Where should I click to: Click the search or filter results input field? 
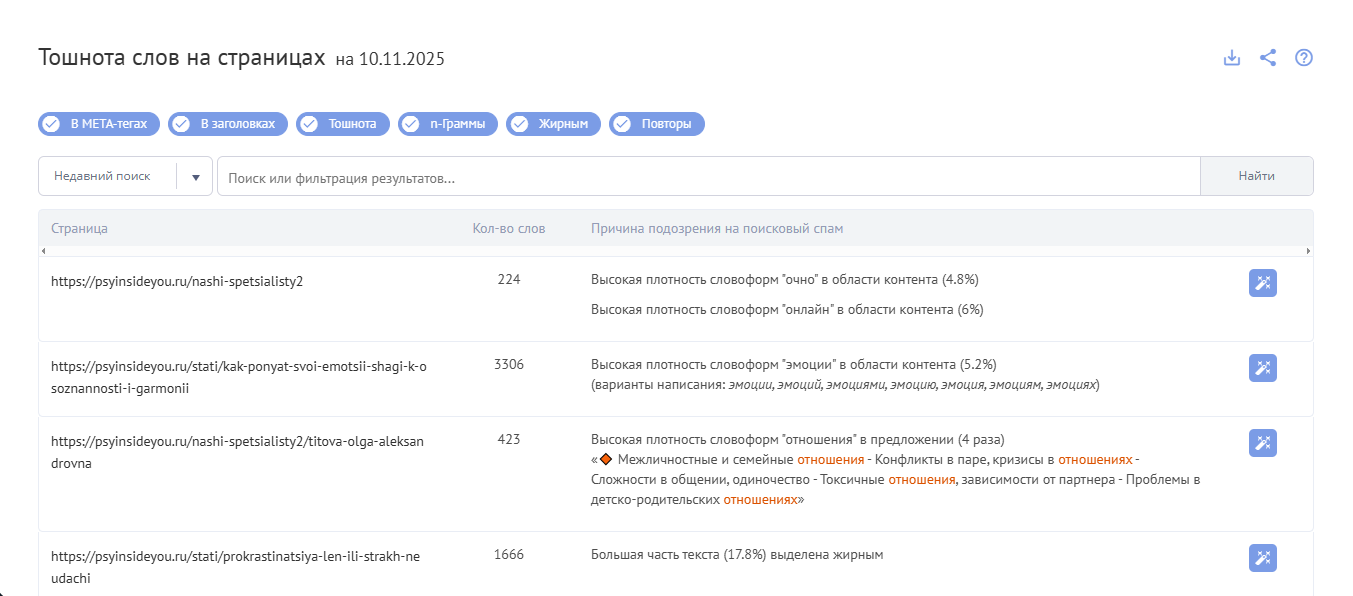click(x=709, y=176)
